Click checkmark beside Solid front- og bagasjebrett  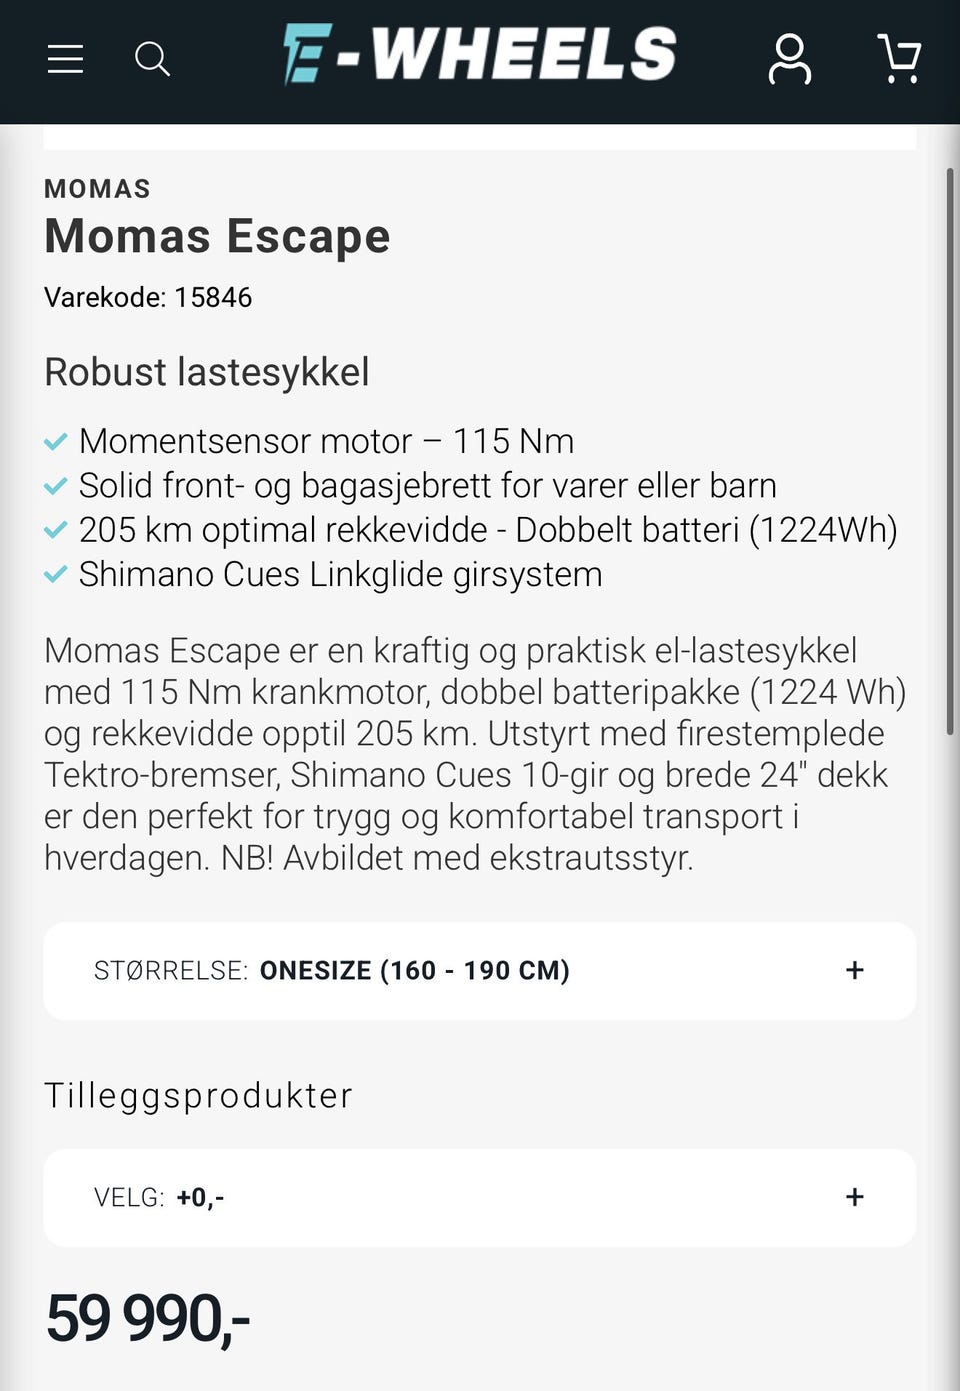56,486
